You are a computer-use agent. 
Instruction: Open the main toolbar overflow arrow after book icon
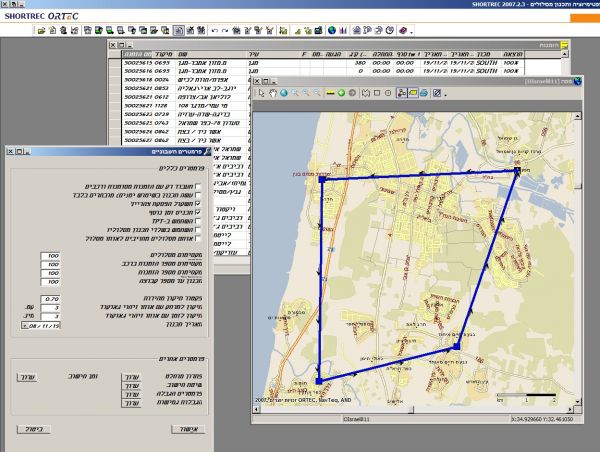pos(411,32)
